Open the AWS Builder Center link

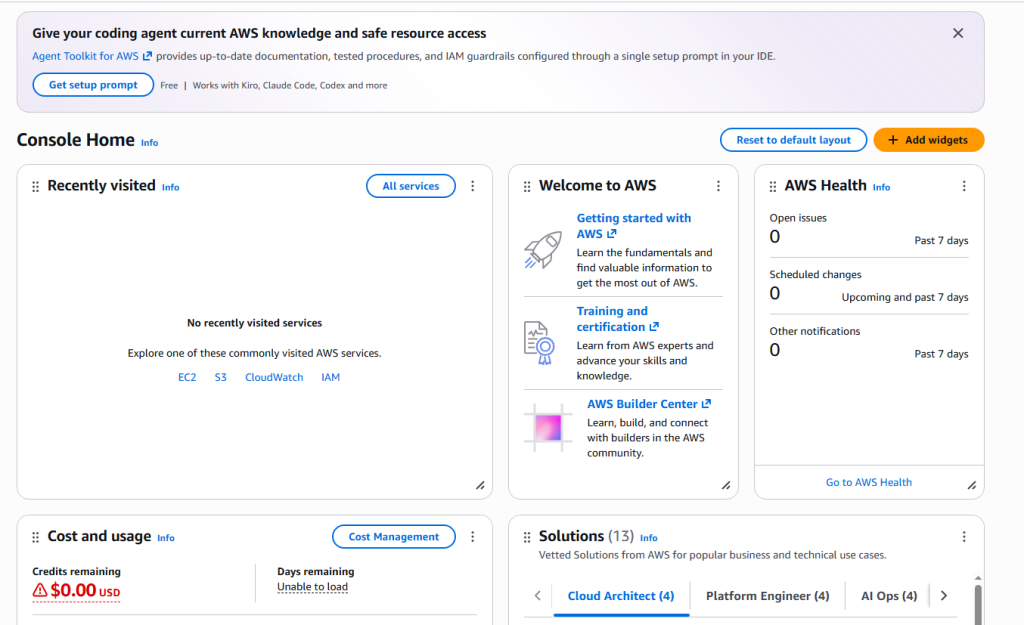point(648,404)
